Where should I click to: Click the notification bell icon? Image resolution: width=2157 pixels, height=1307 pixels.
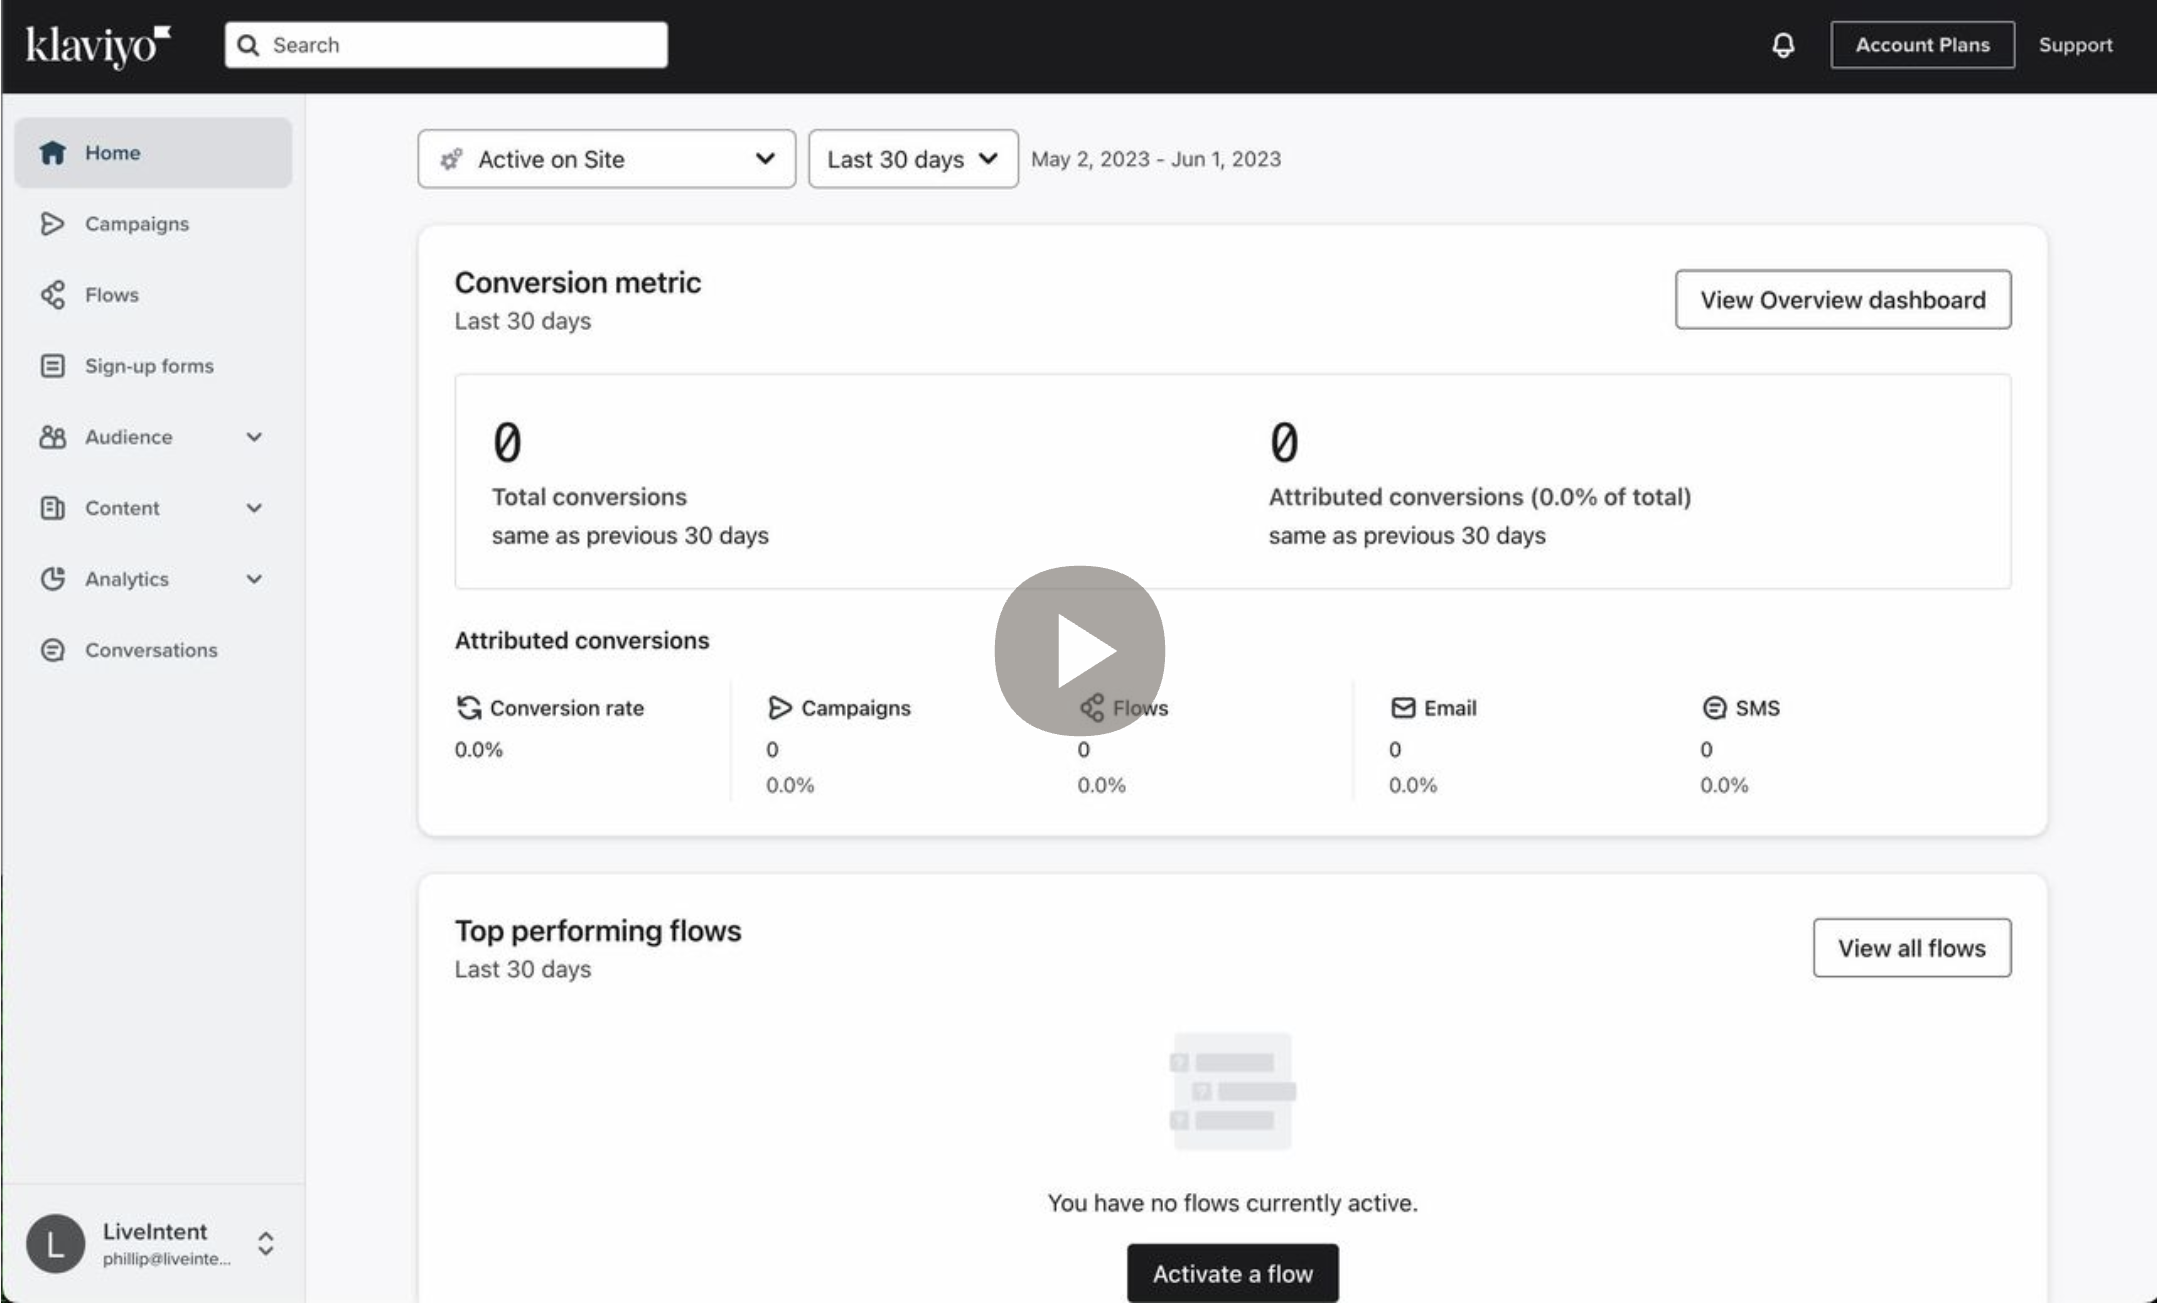(1783, 45)
